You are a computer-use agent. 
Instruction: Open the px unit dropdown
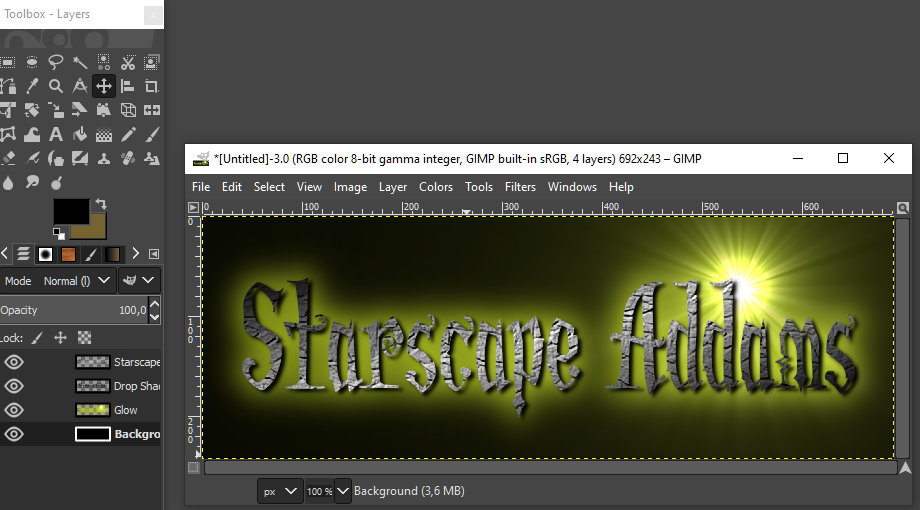click(x=280, y=491)
